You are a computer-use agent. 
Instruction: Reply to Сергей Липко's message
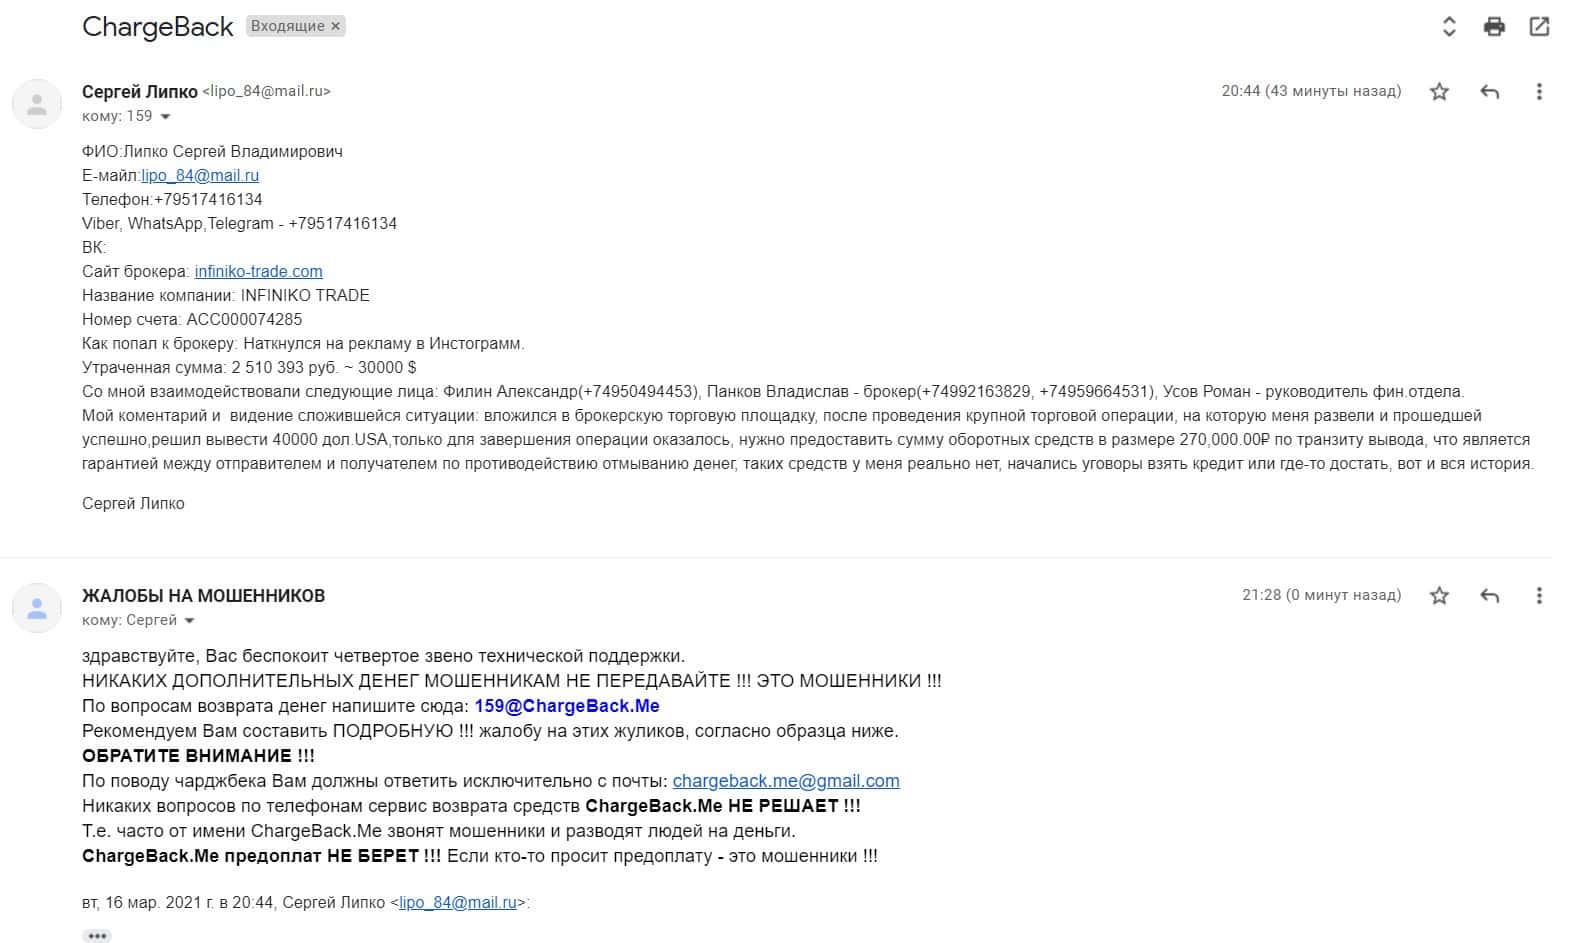click(1489, 92)
